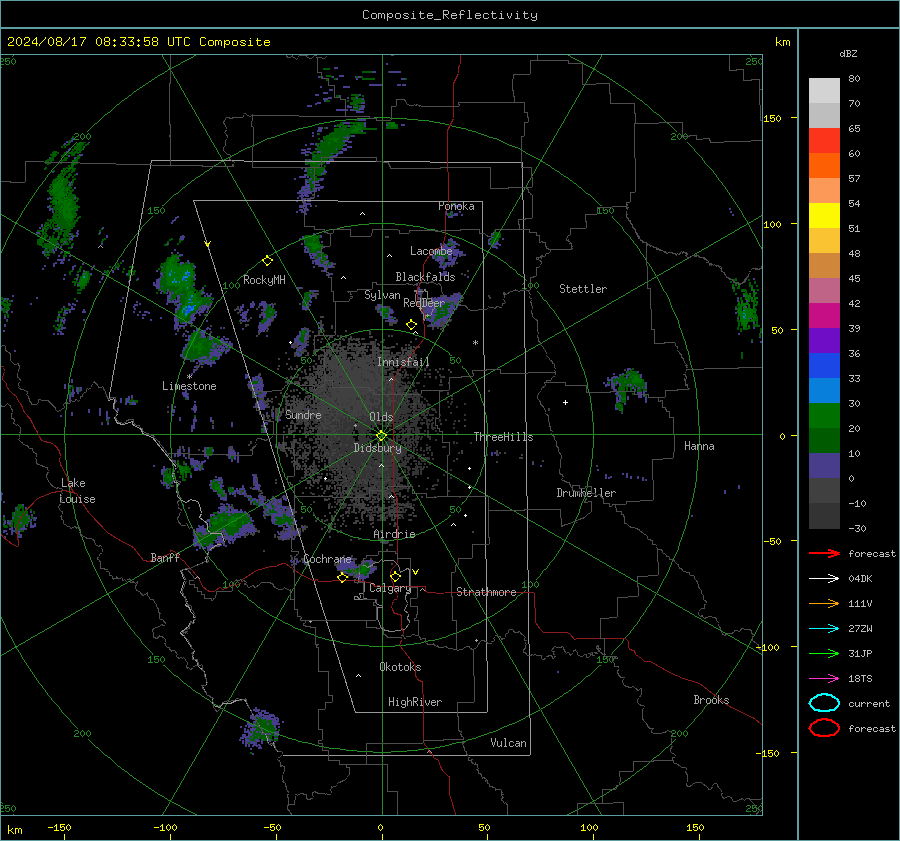Screen dimensions: 900x841
Task: Click the cyan 'current' ellipse symbol
Action: pyautogui.click(x=824, y=703)
